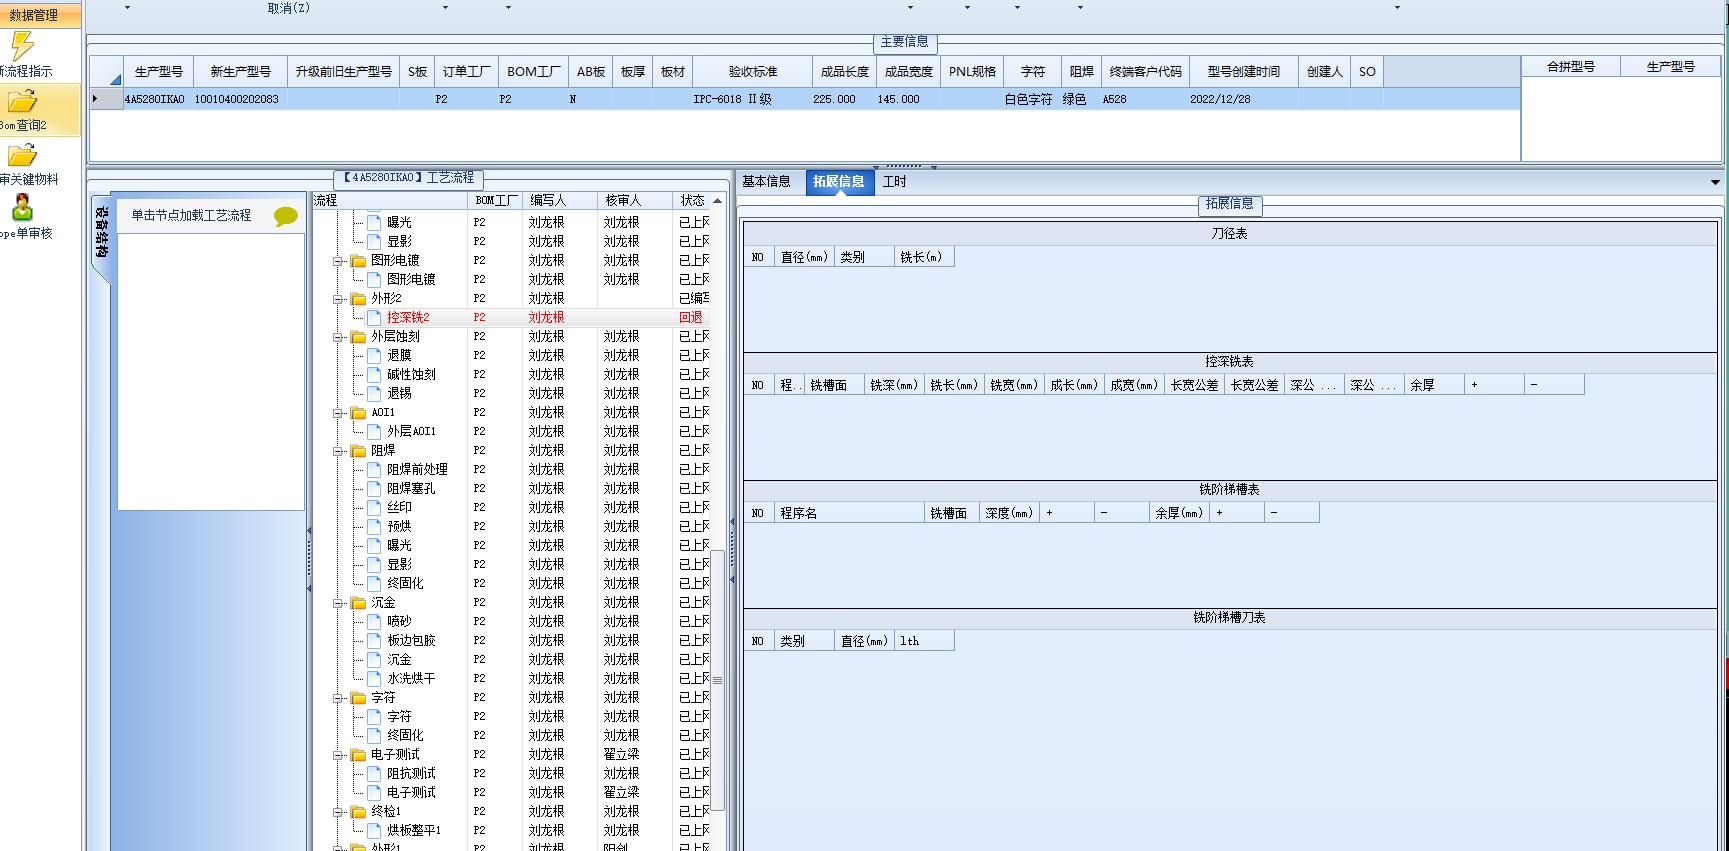Click the yellow speech bubble icon beside 单击节点加载工艺流程
This screenshot has width=1729, height=851.
(x=286, y=216)
